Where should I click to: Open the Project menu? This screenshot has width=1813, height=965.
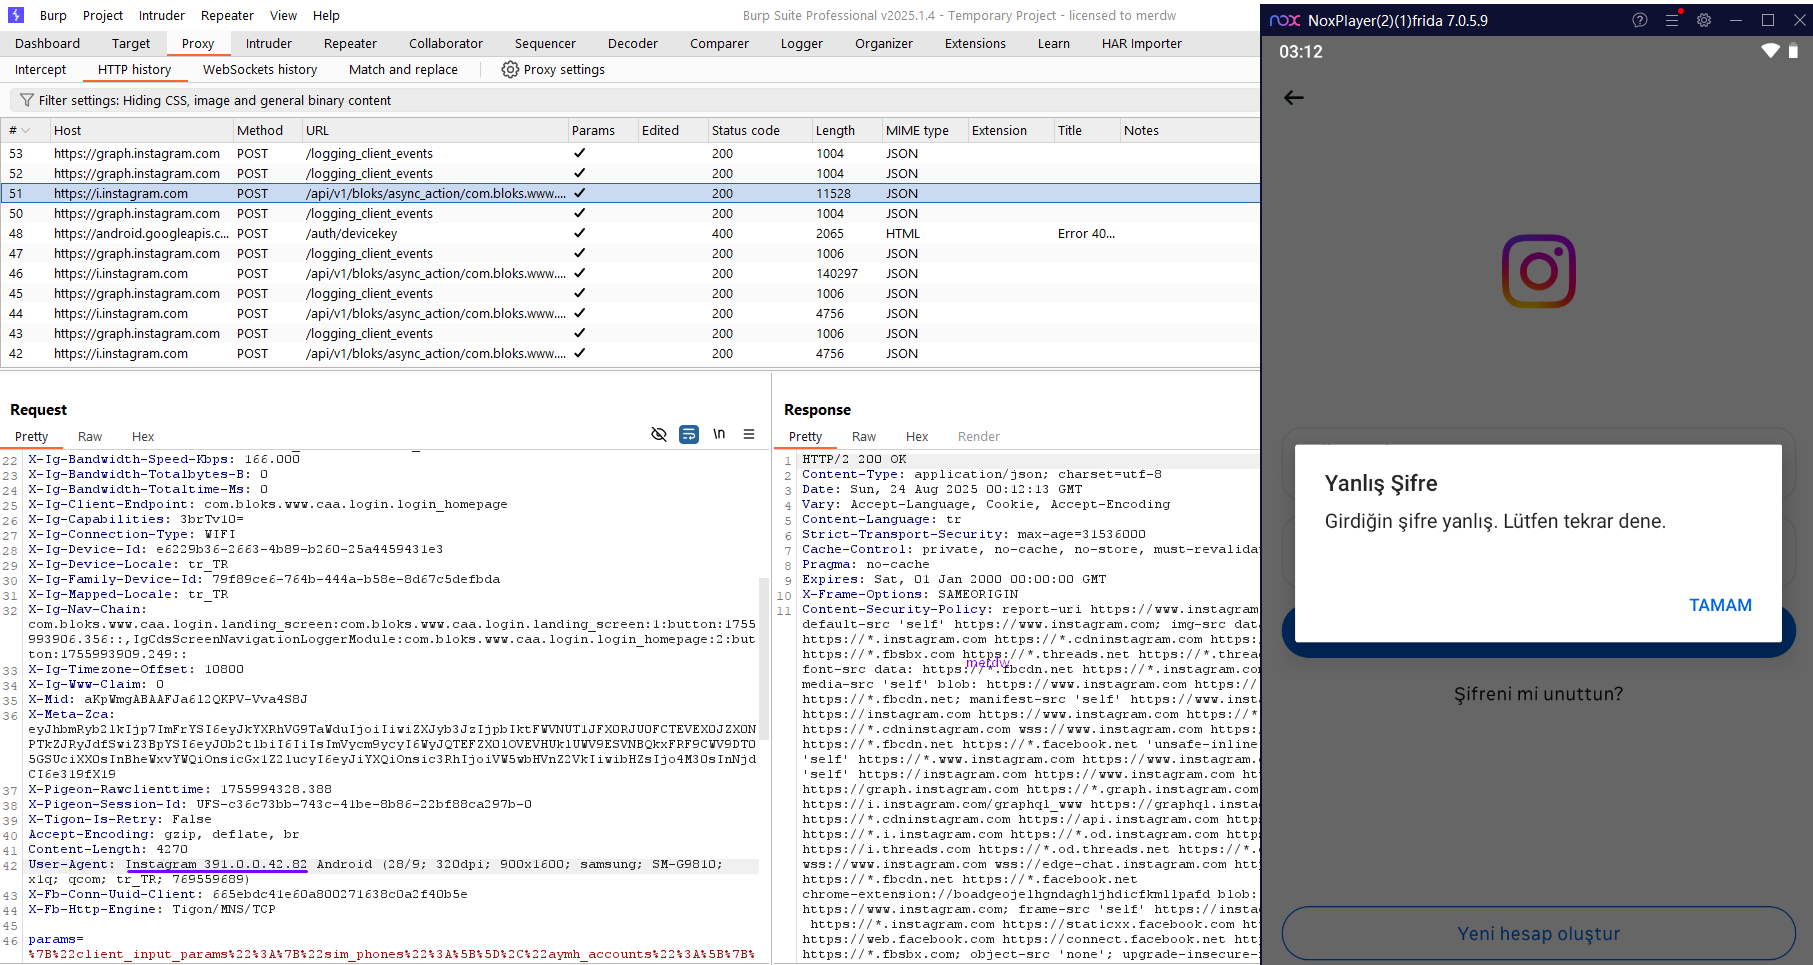103,15
